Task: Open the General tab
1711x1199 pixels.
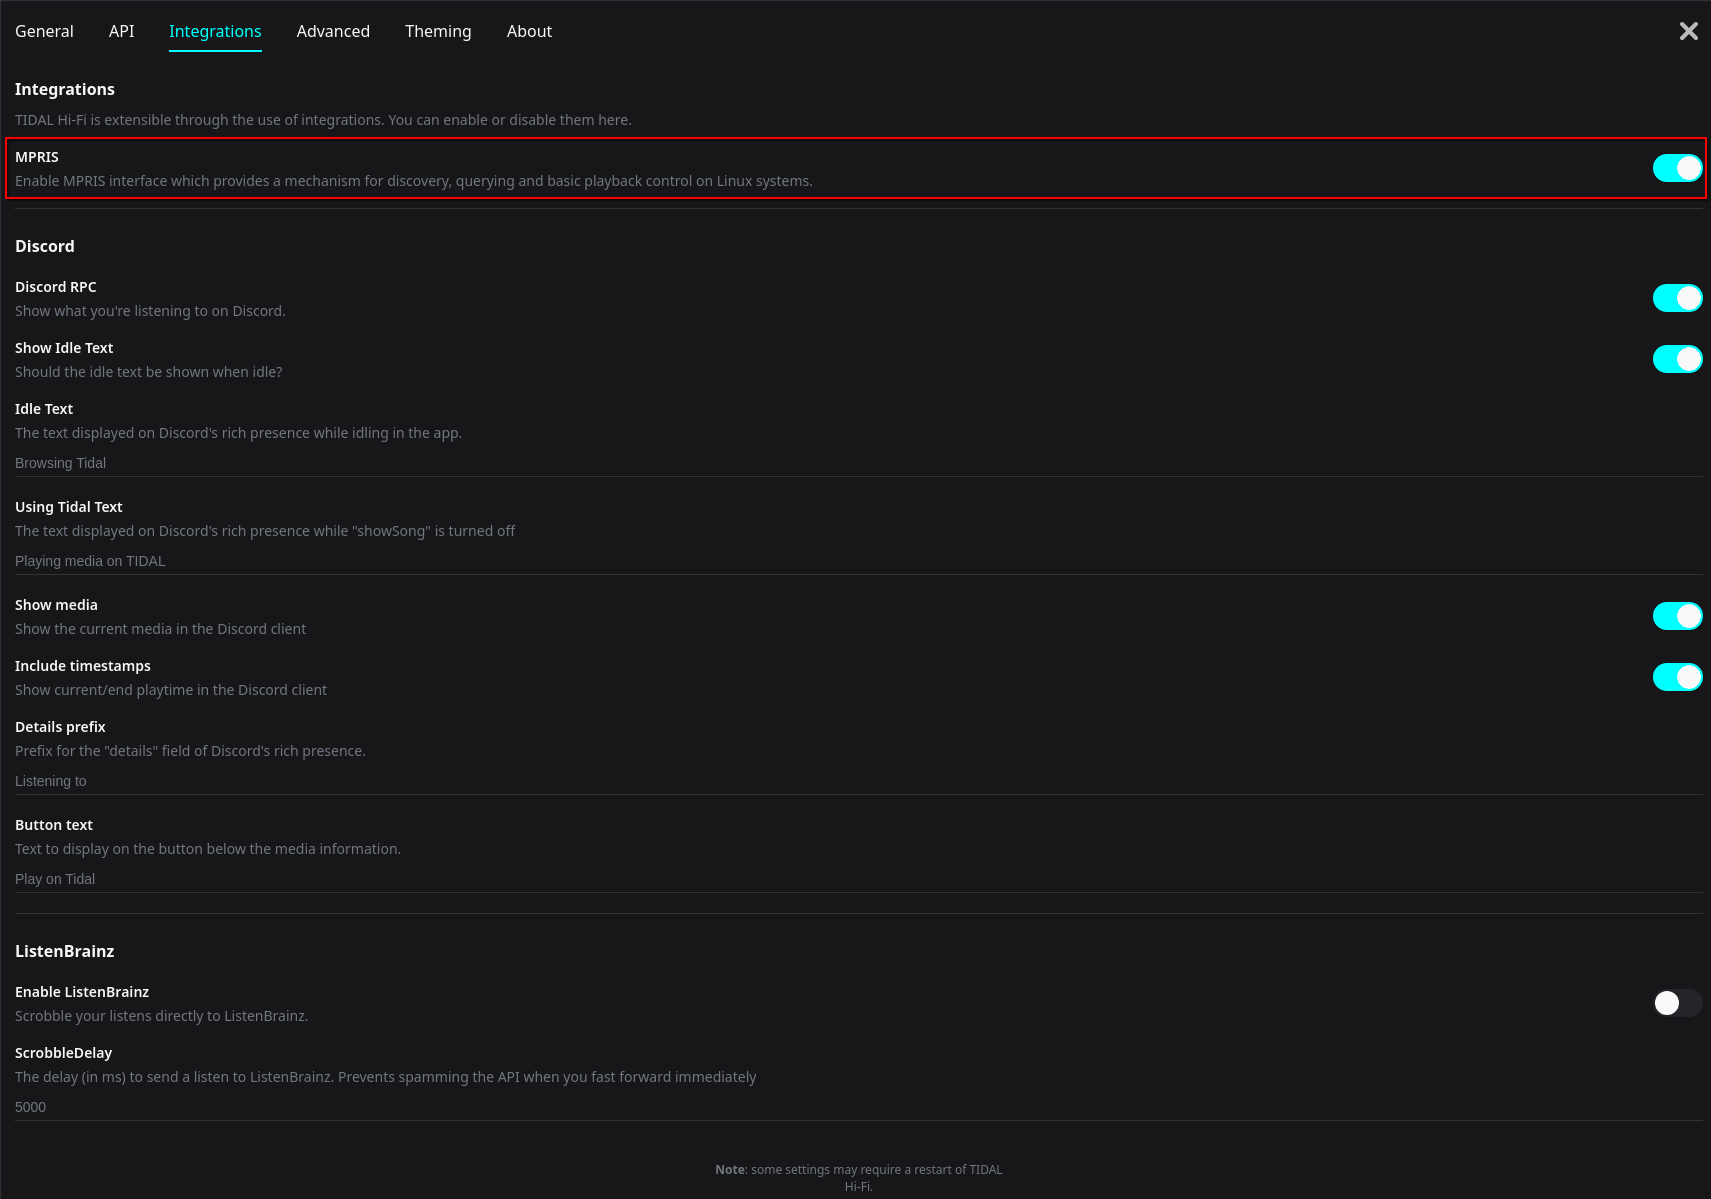Action: click(44, 31)
